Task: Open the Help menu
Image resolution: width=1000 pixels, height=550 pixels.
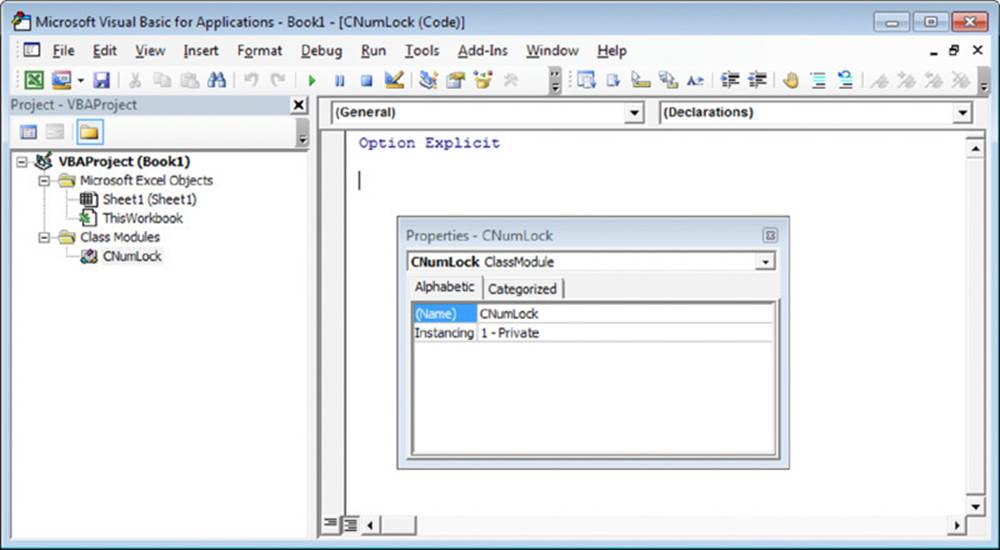Action: [x=612, y=50]
